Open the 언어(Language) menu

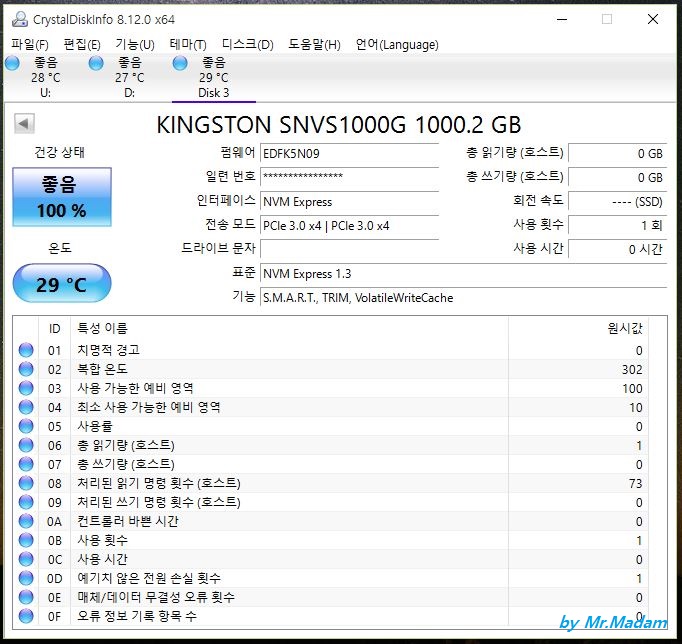(397, 44)
